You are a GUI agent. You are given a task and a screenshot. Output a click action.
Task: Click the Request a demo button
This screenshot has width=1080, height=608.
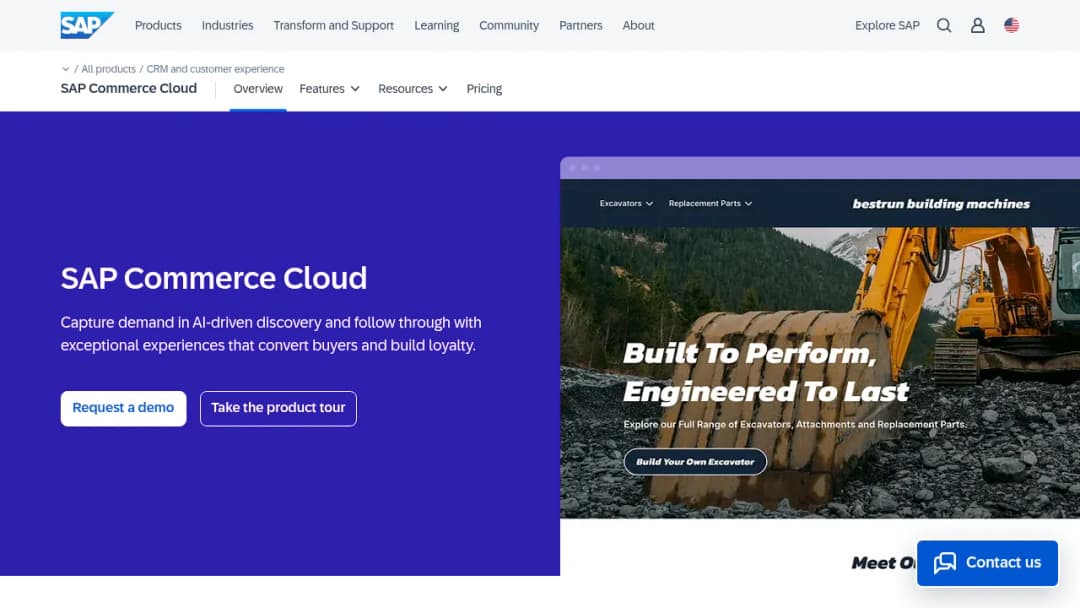pos(123,408)
